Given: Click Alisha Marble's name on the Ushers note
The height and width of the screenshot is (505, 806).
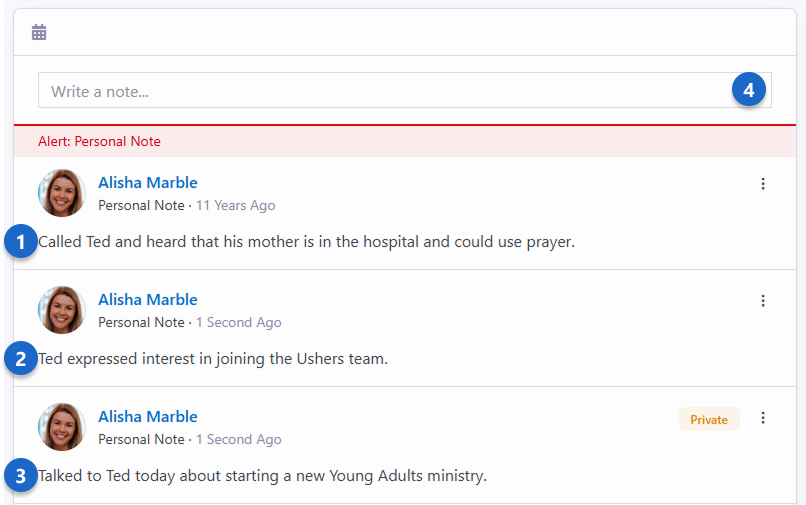Looking at the screenshot, I should coord(148,300).
